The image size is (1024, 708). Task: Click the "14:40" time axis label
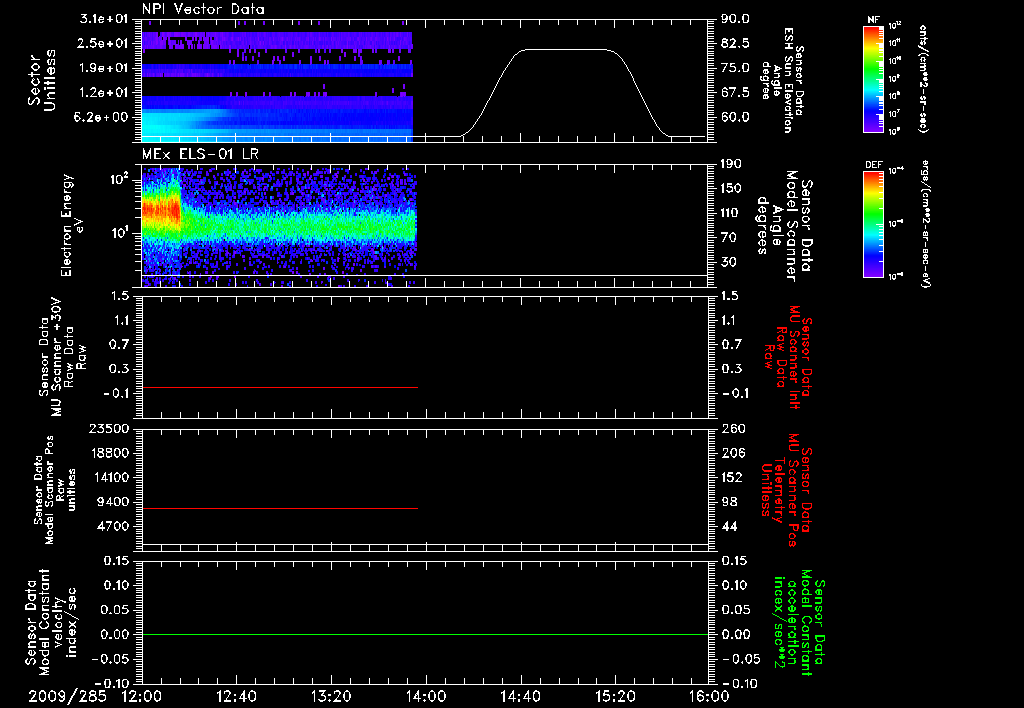pyautogui.click(x=520, y=696)
